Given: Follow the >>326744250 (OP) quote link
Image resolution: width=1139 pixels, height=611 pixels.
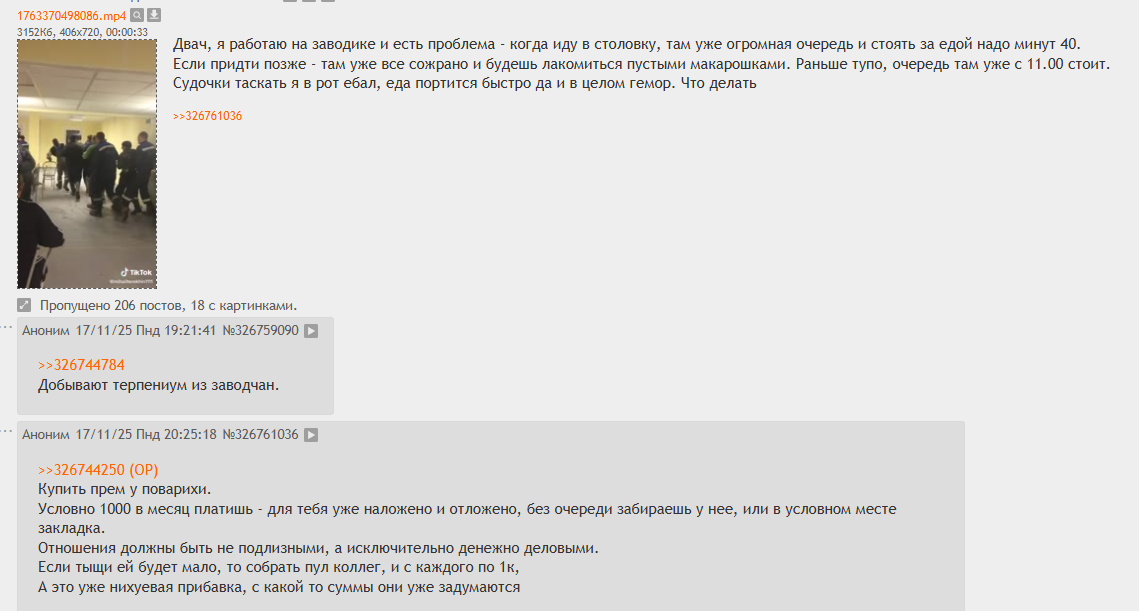Looking at the screenshot, I should point(98,470).
